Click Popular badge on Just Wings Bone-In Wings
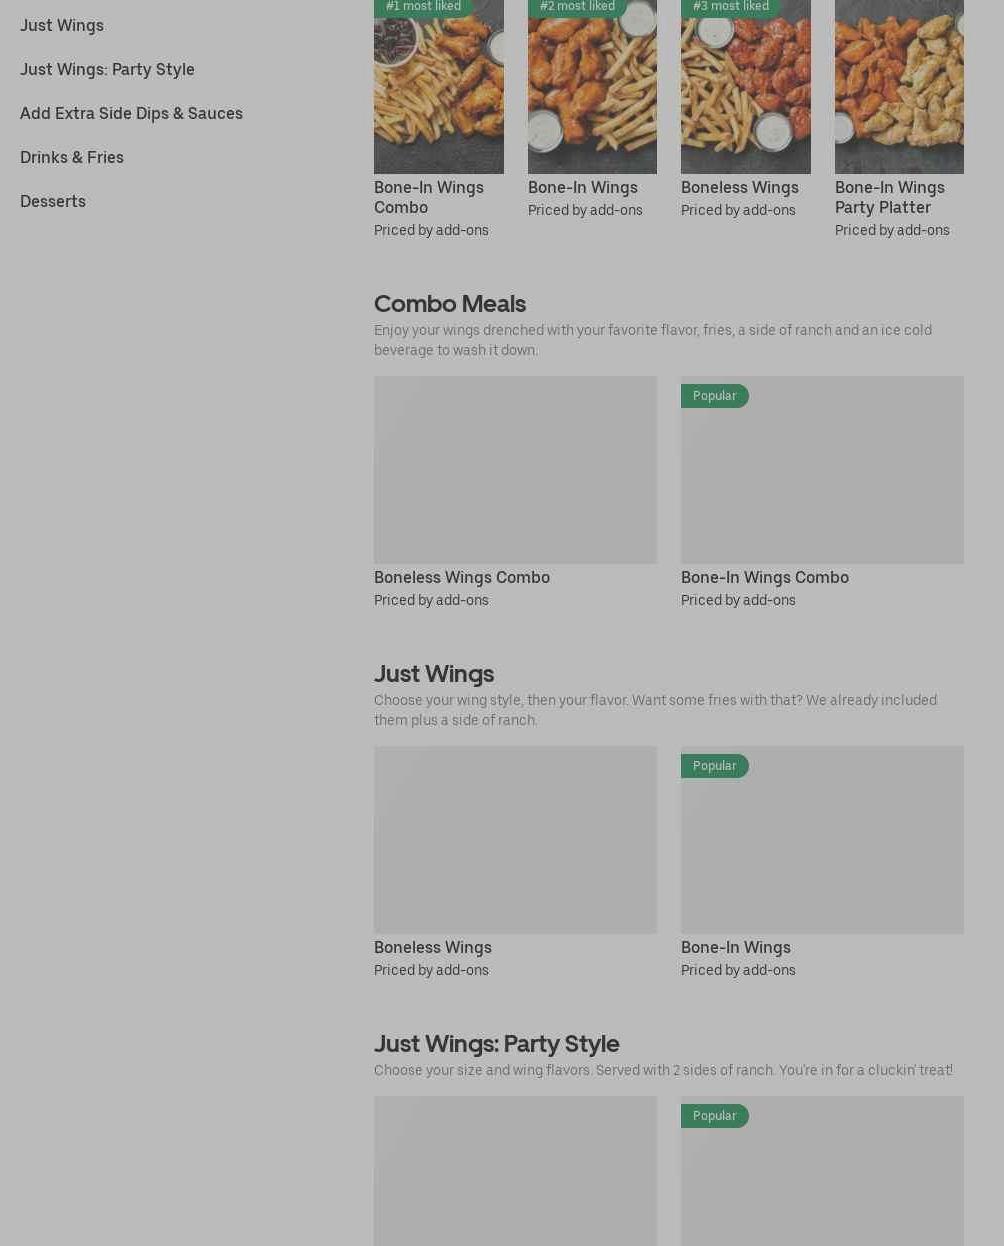 (x=714, y=766)
